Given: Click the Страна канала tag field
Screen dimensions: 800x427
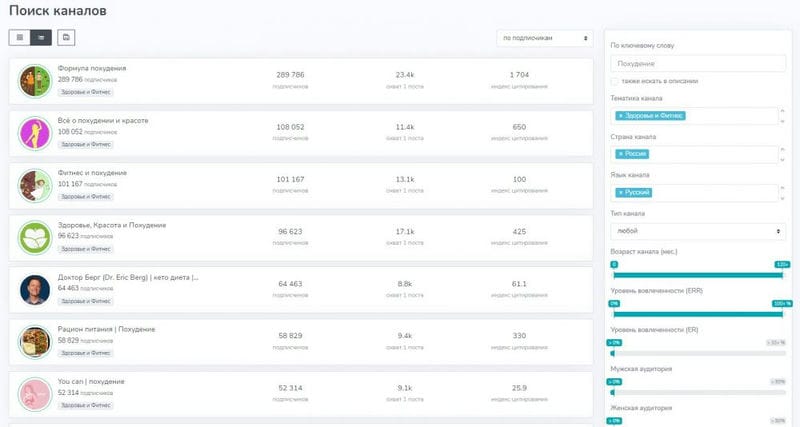Looking at the screenshot, I should click(694, 154).
